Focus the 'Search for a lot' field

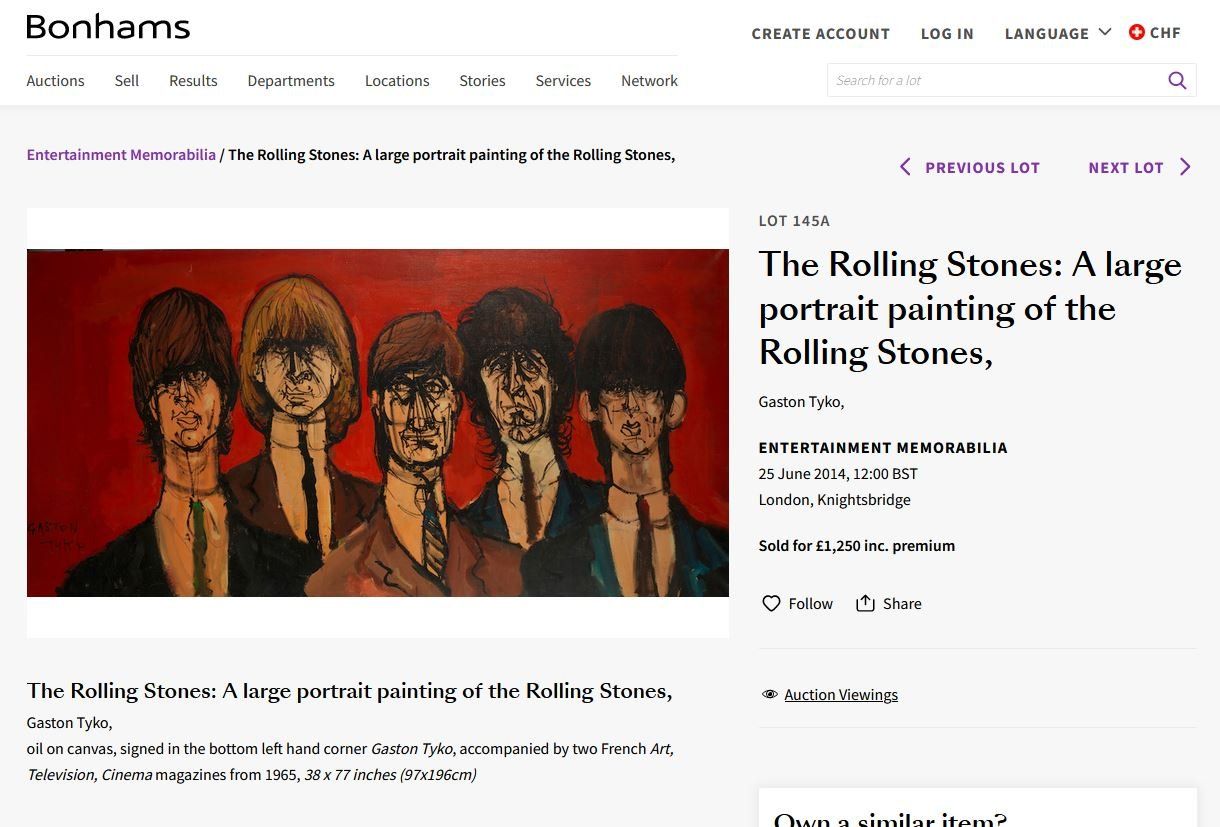(x=996, y=80)
